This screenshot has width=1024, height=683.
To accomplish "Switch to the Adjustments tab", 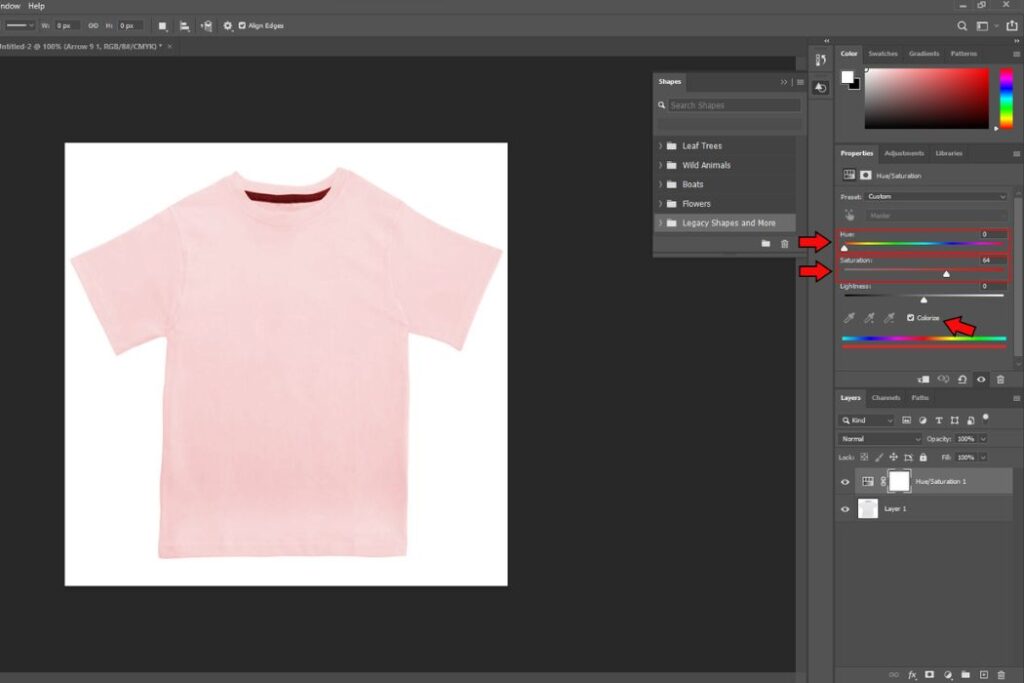I will tap(904, 153).
